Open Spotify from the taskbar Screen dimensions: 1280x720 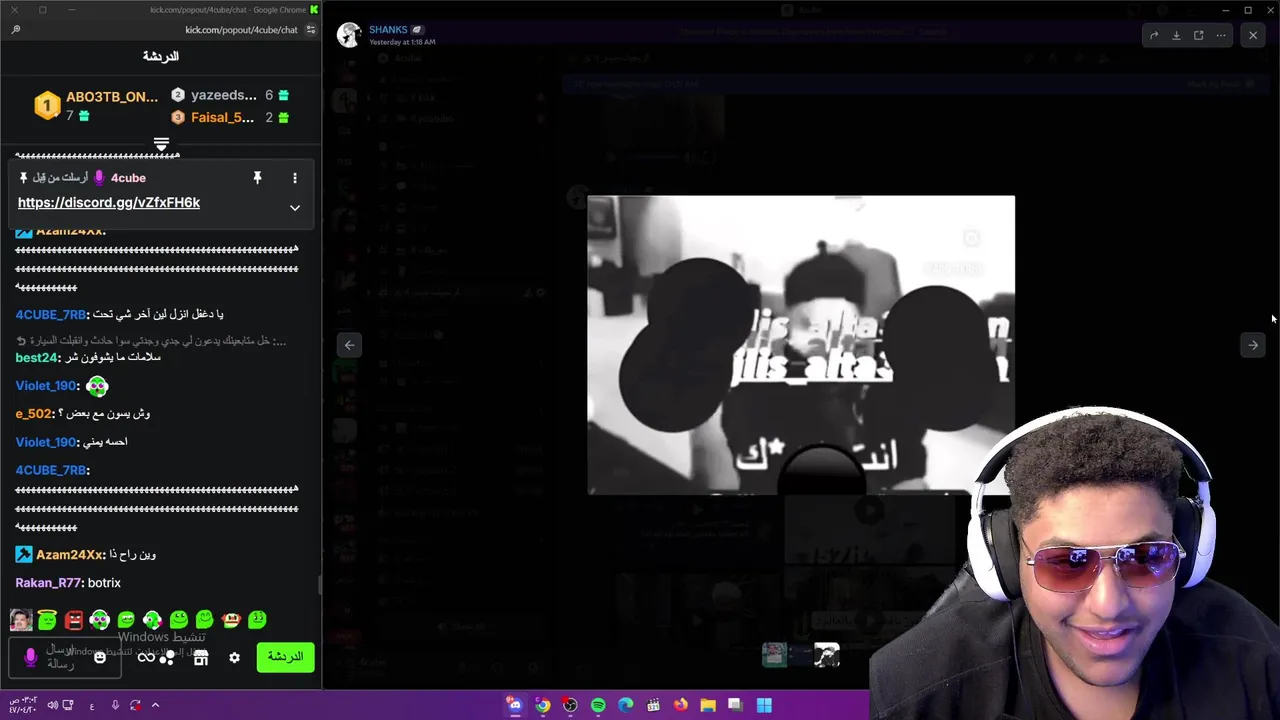[598, 705]
